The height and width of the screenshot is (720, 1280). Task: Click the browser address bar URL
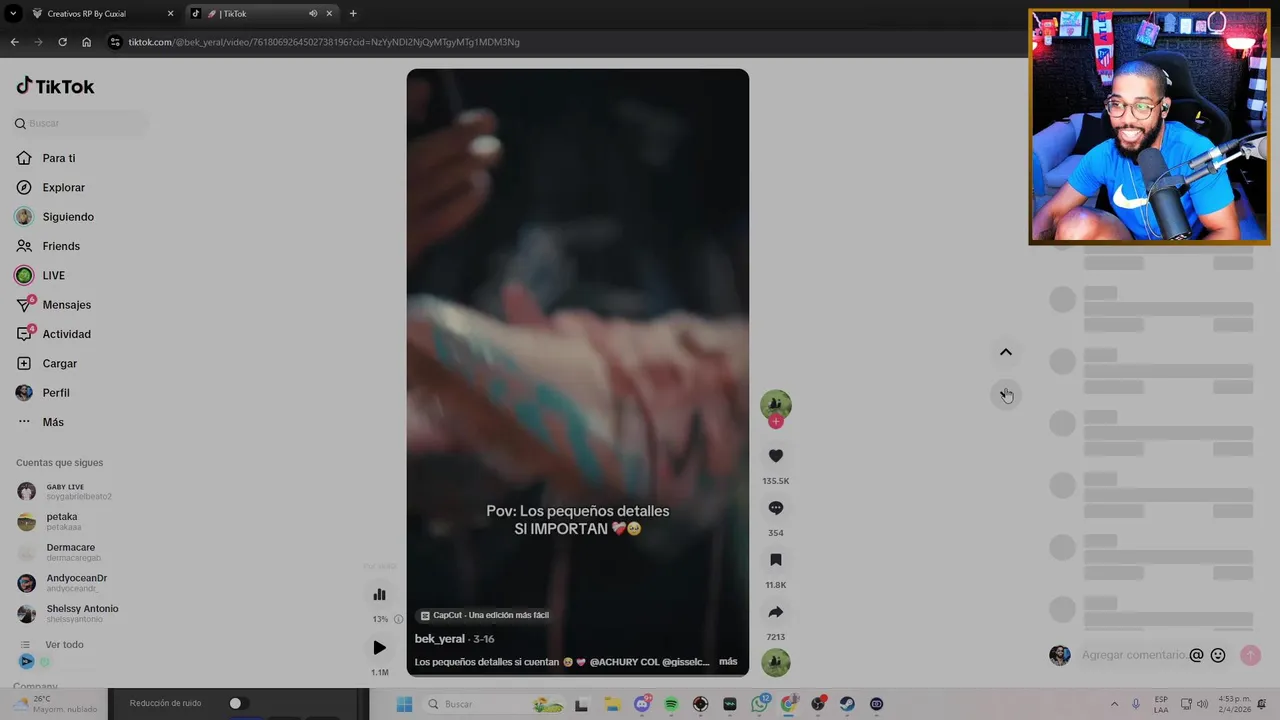[x=324, y=42]
